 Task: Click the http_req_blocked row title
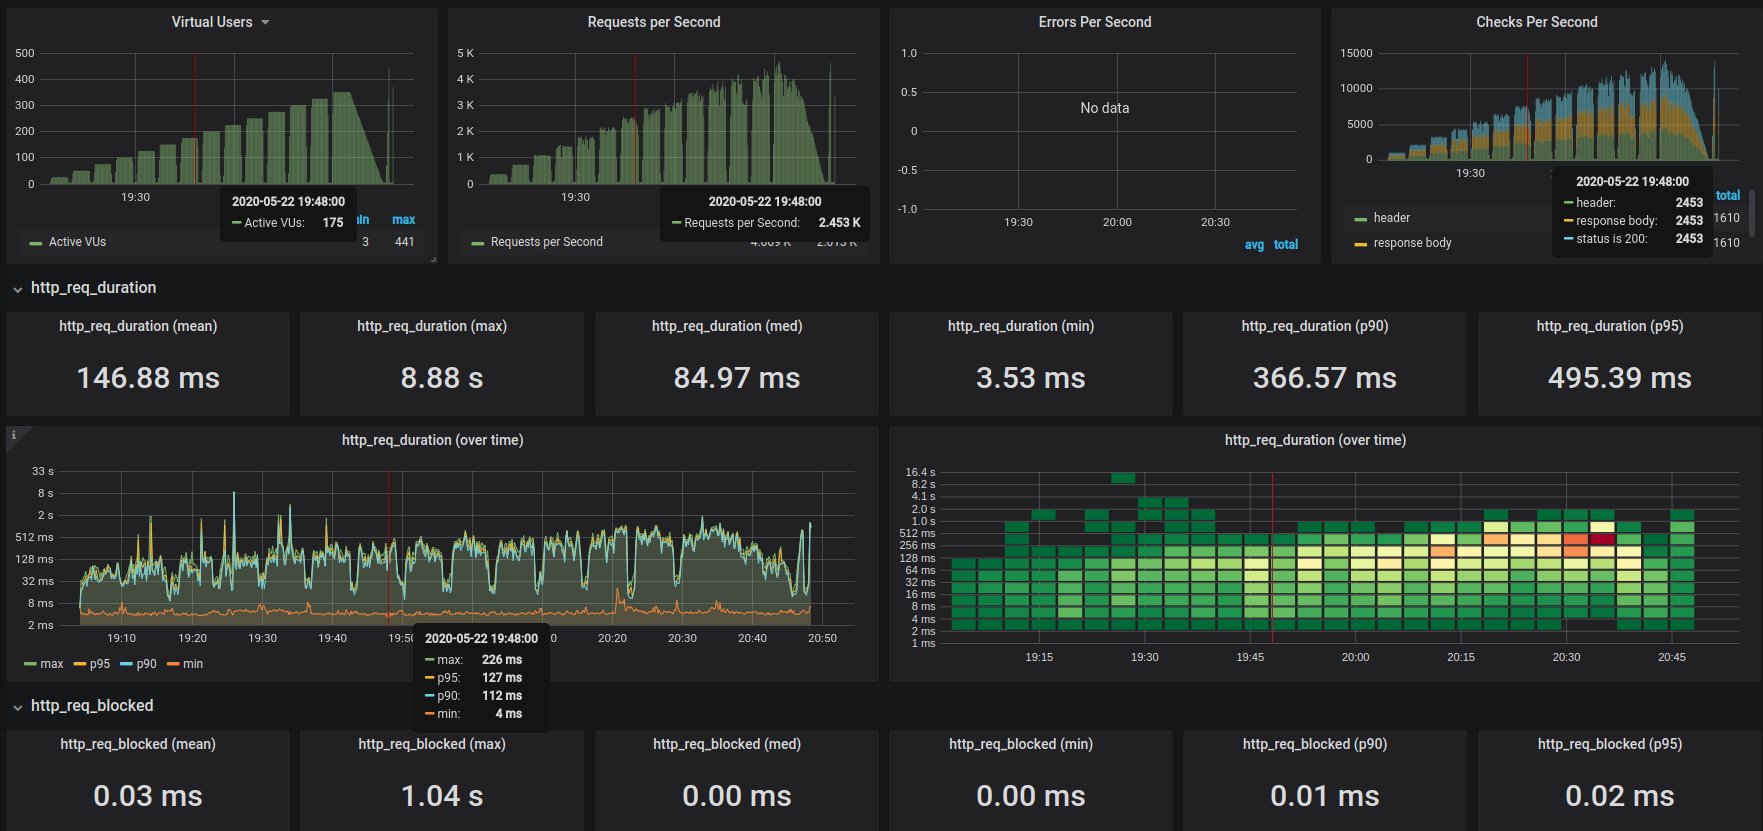92,706
